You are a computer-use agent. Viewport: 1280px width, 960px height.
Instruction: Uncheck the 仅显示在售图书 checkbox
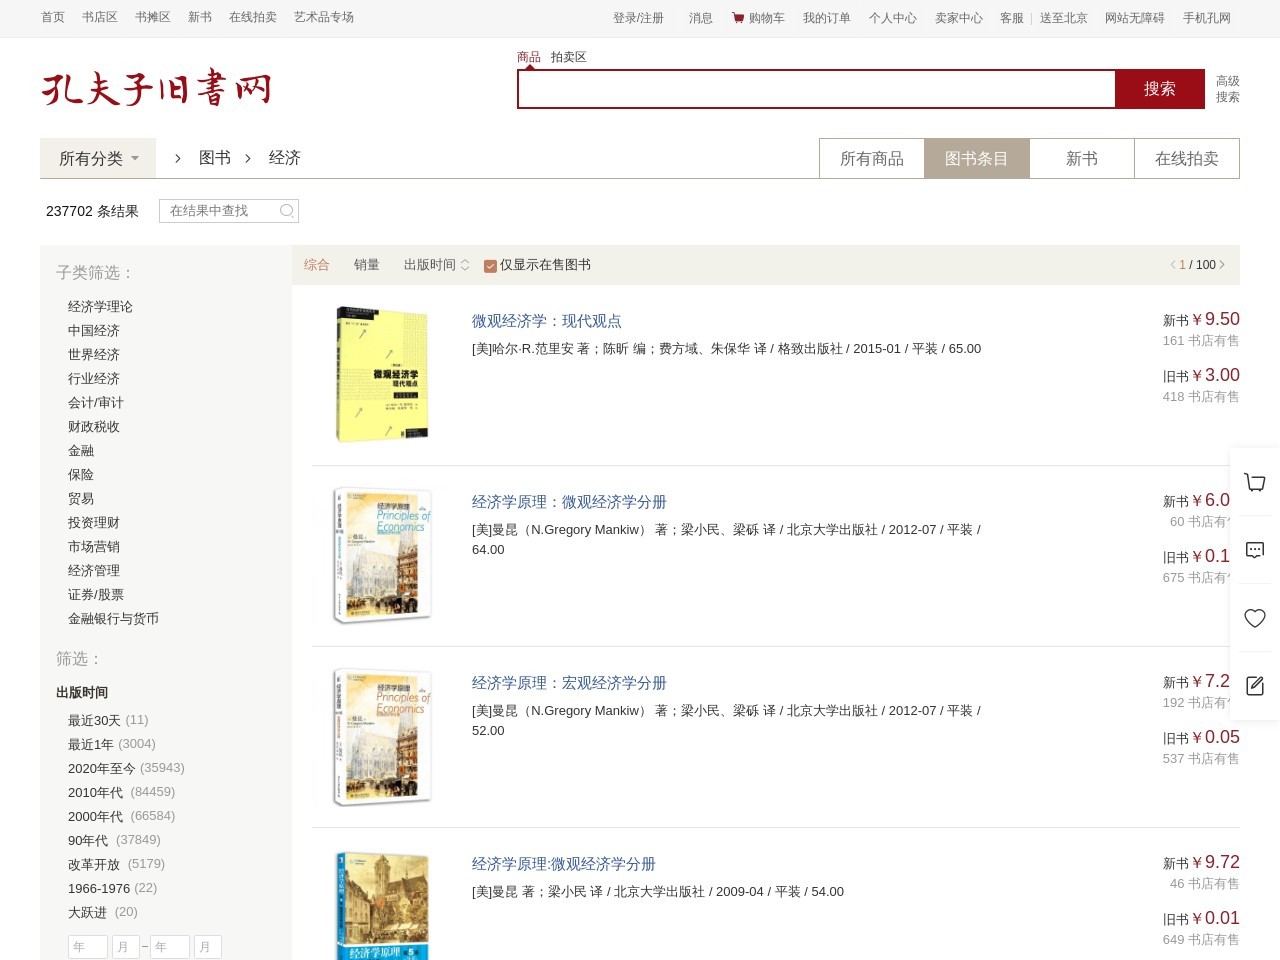[x=490, y=266]
